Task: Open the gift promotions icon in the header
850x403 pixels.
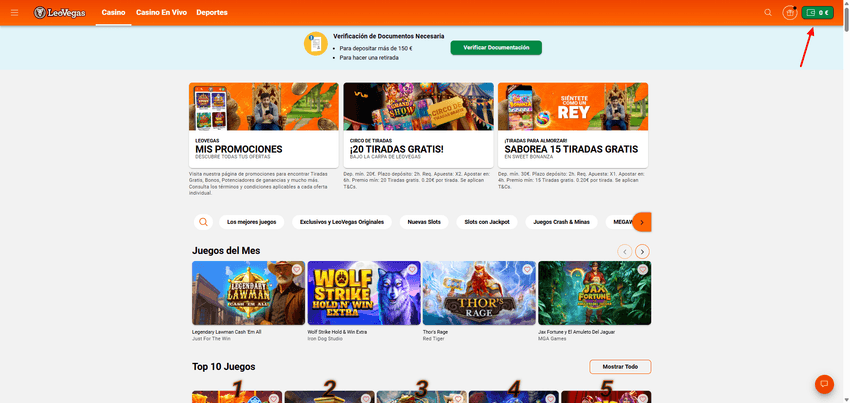Action: tap(789, 12)
